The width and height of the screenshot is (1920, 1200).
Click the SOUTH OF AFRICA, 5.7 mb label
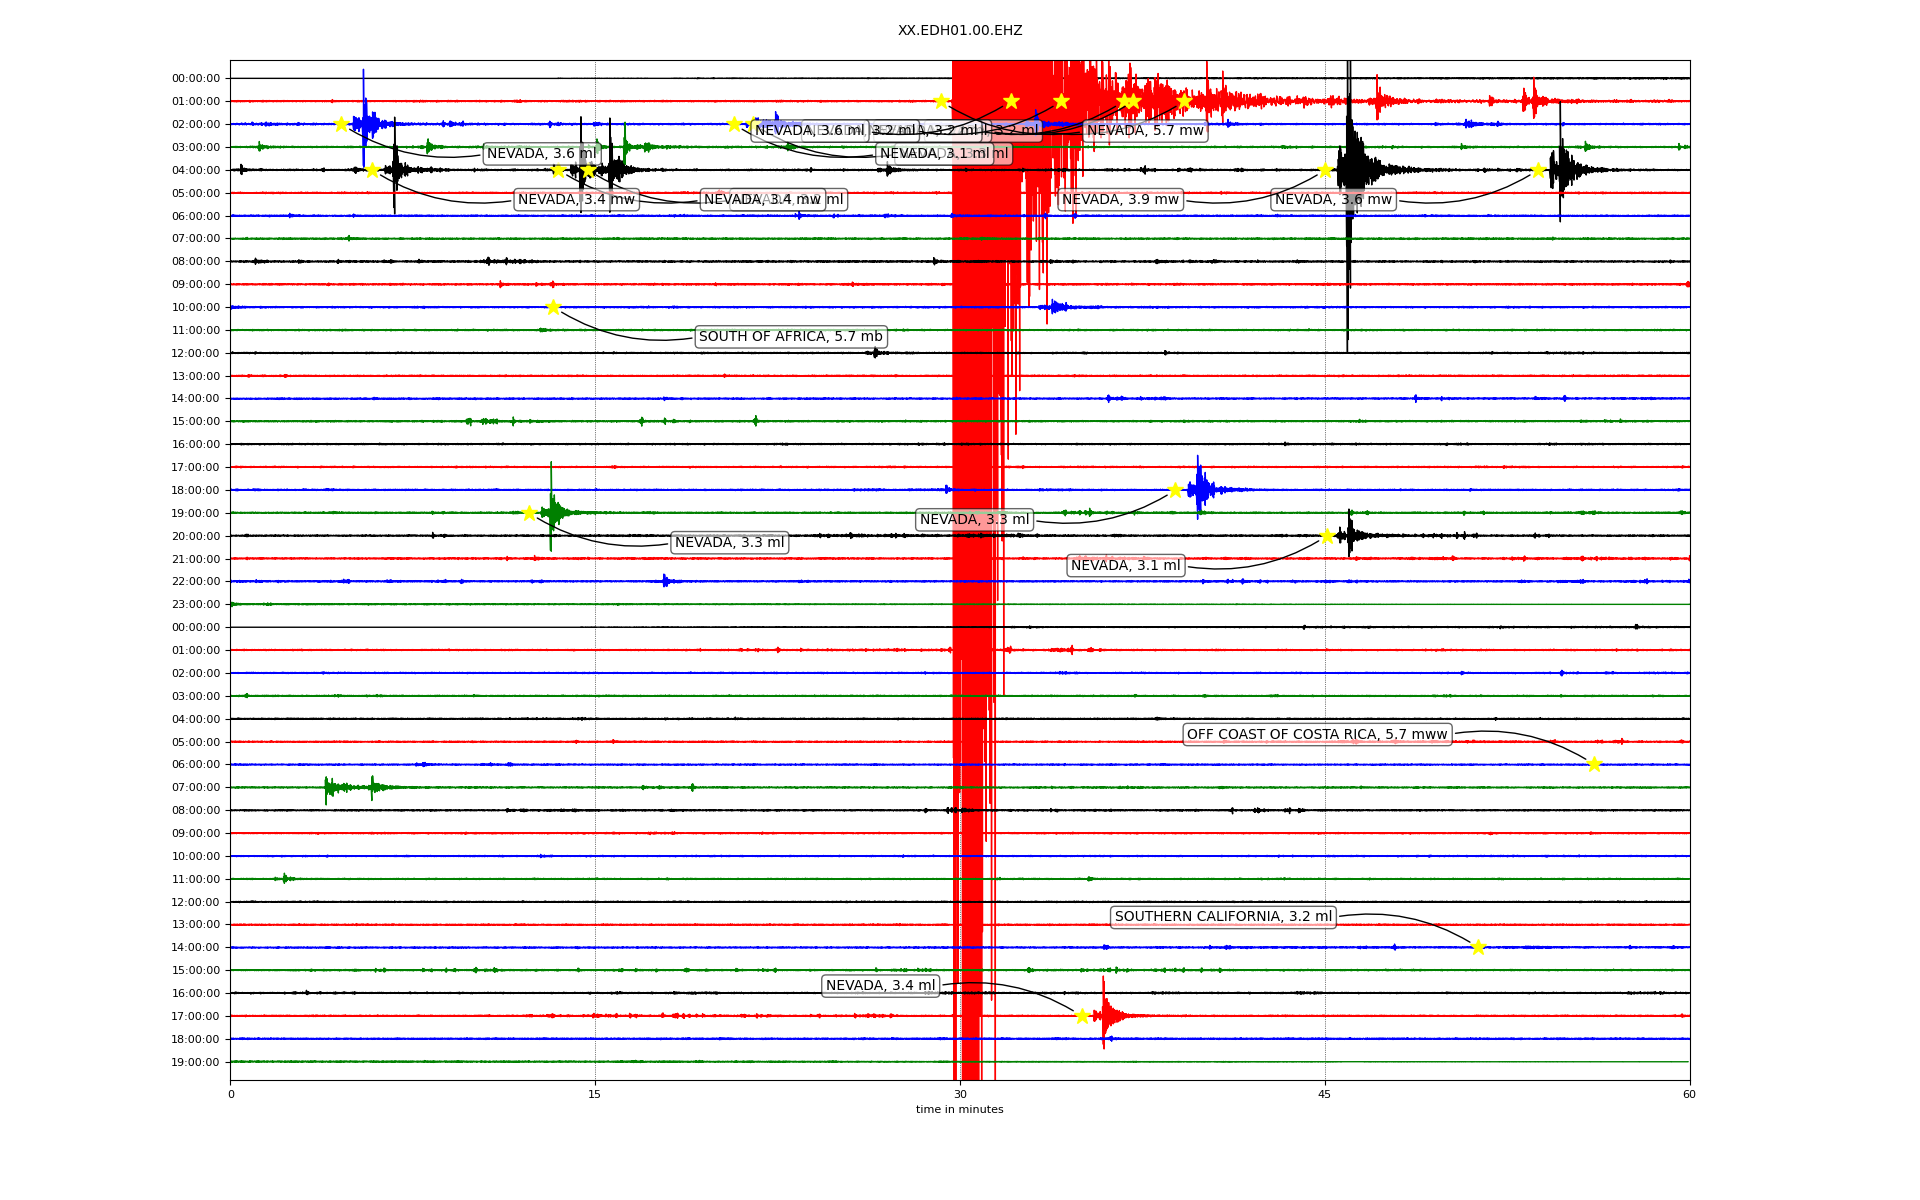pyautogui.click(x=790, y=337)
